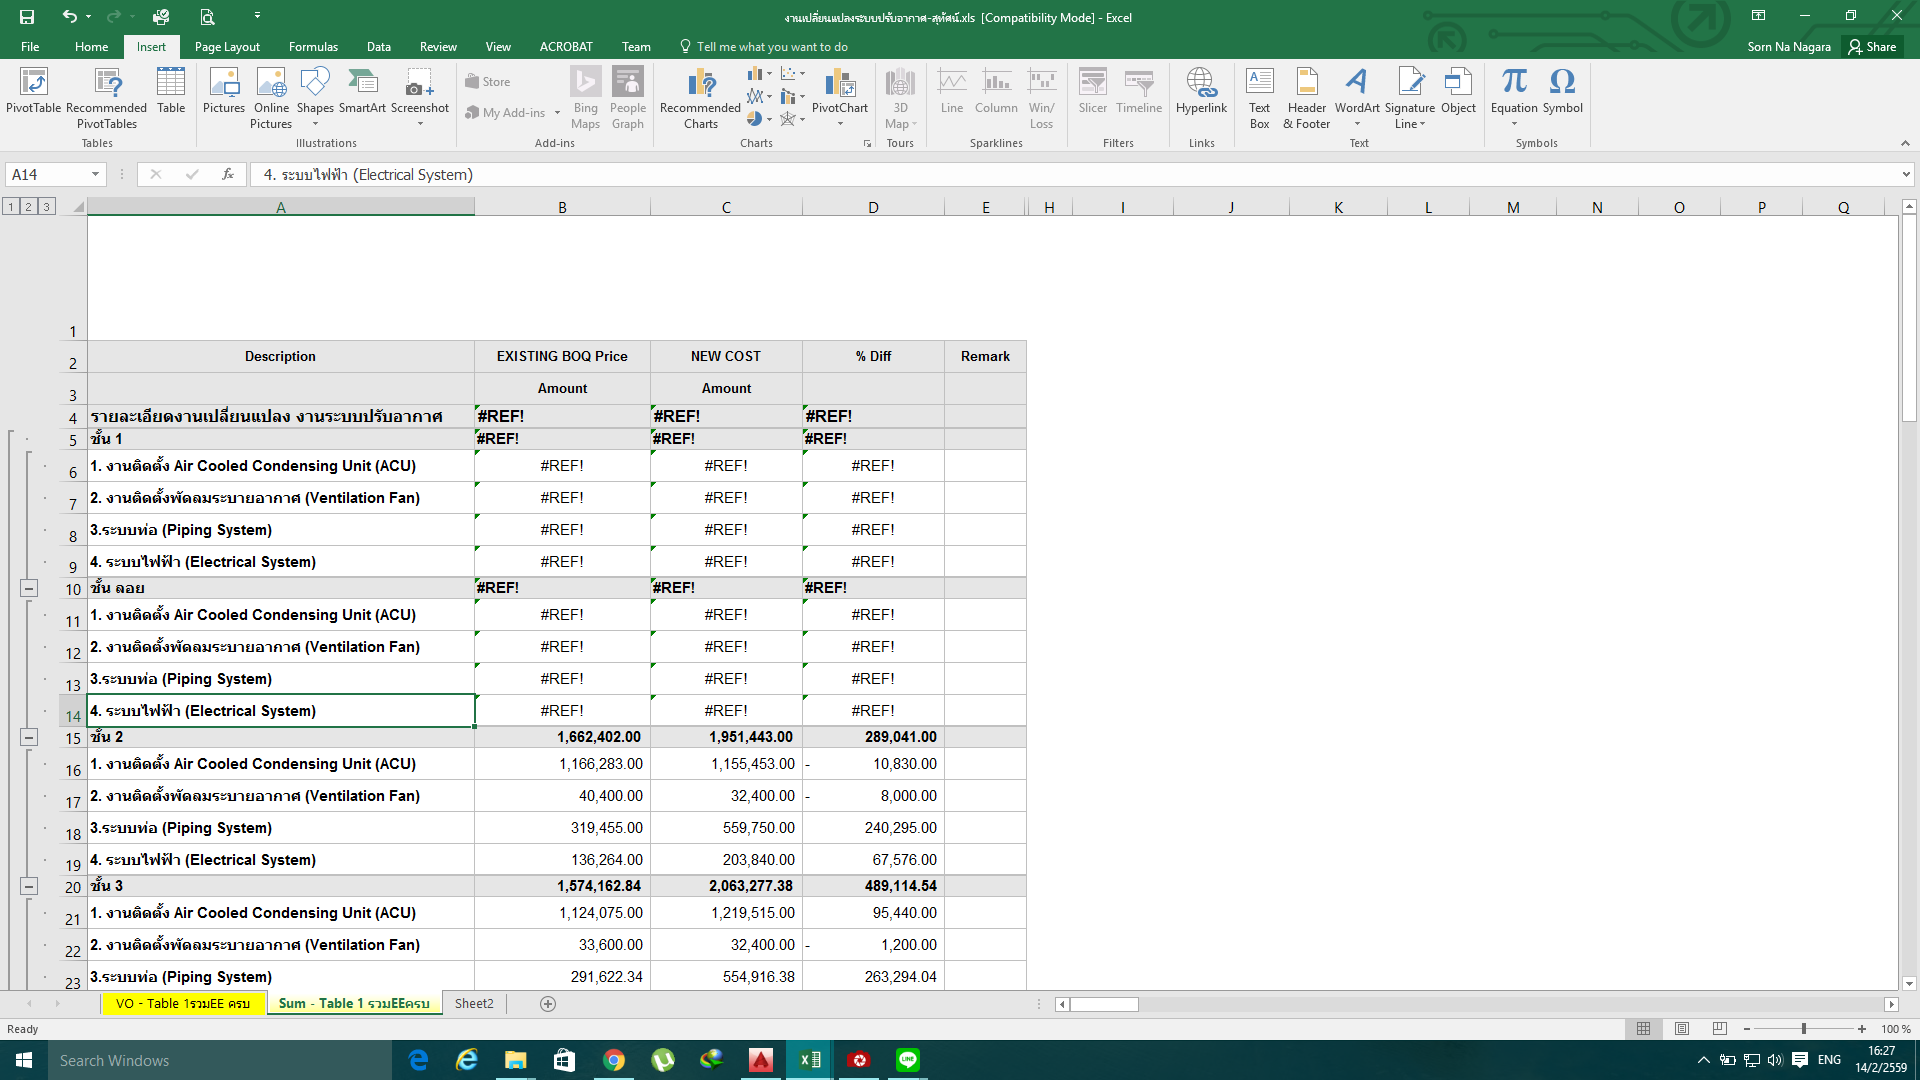Collapse the row 10 outline group

[x=29, y=589]
